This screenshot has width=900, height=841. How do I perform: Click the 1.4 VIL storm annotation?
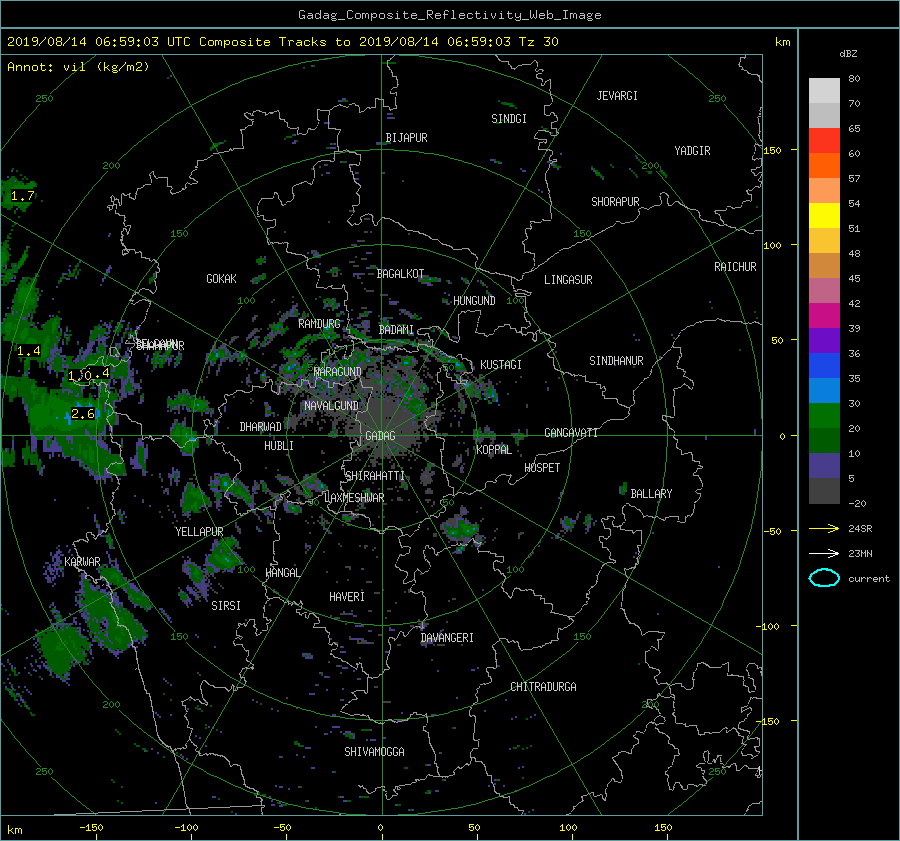tap(29, 351)
